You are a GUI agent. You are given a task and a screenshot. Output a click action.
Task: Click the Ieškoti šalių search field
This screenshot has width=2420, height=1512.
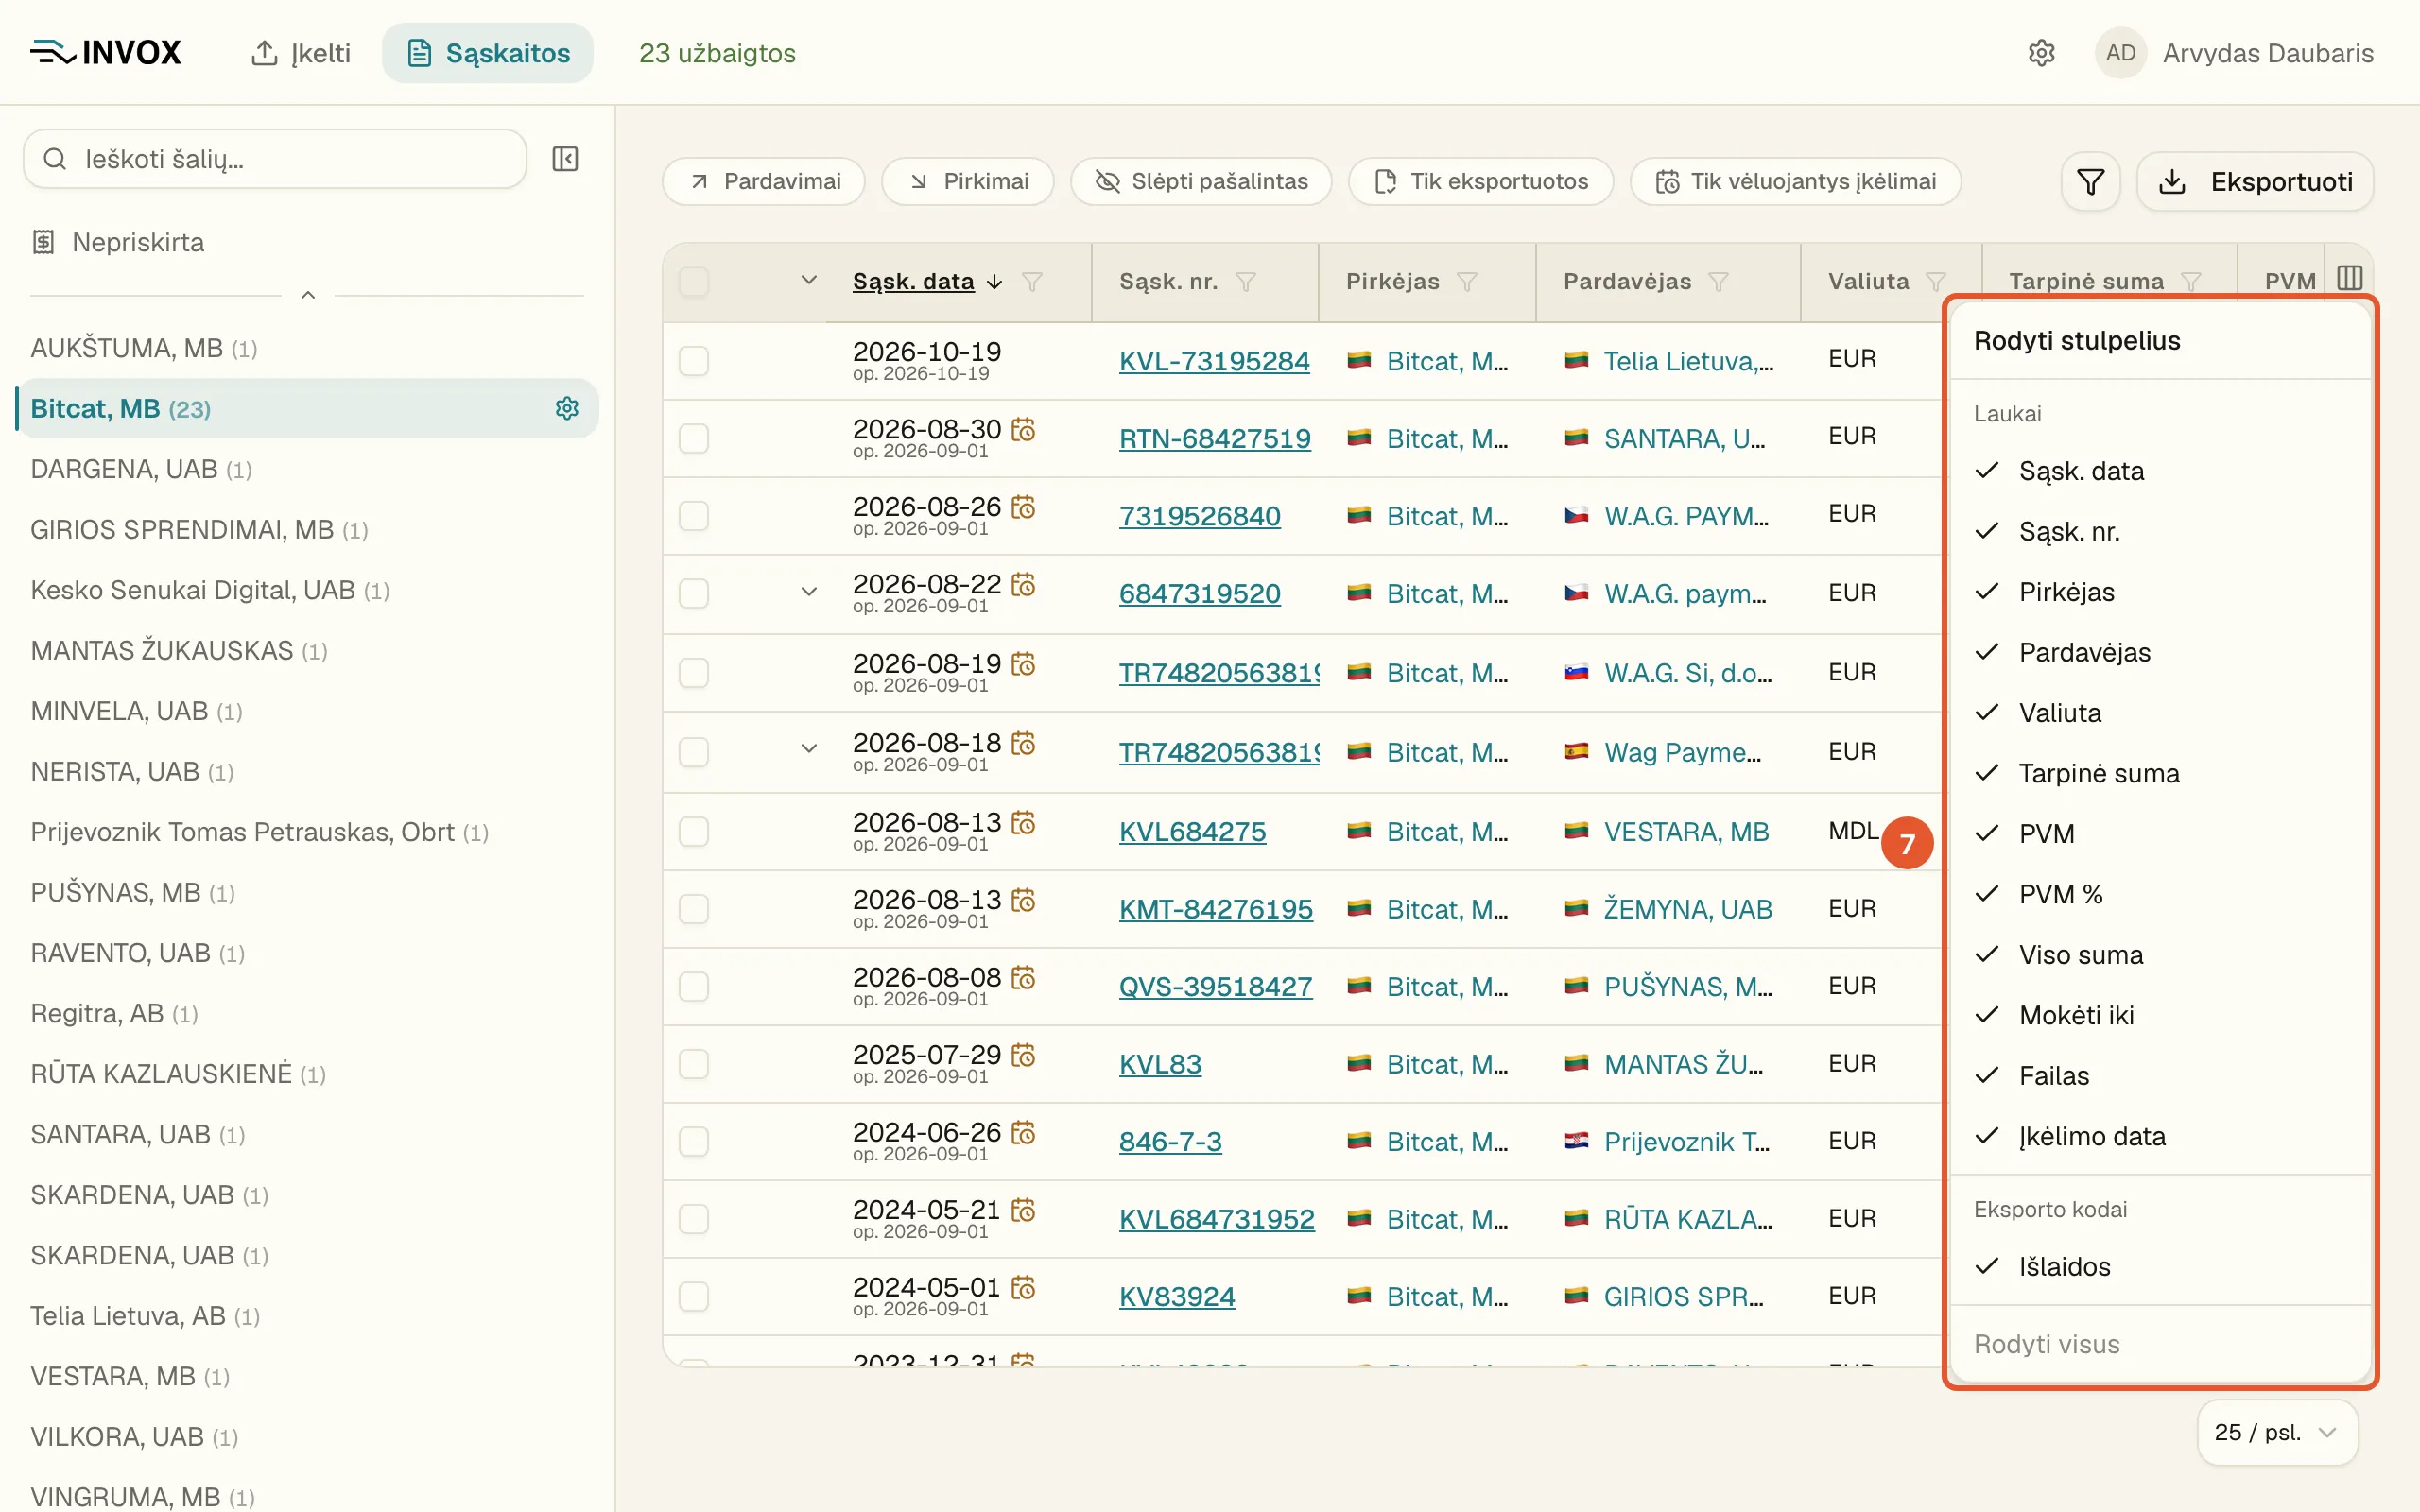pos(275,159)
